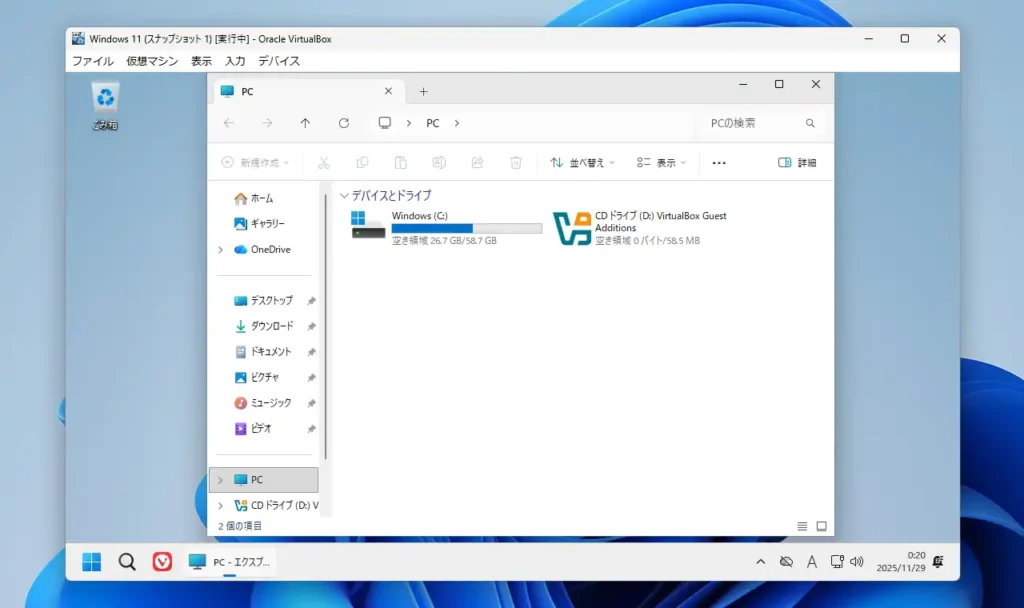The height and width of the screenshot is (608, 1024).
Task: Open the 並べ替え sort dropdown
Action: pyautogui.click(x=583, y=162)
